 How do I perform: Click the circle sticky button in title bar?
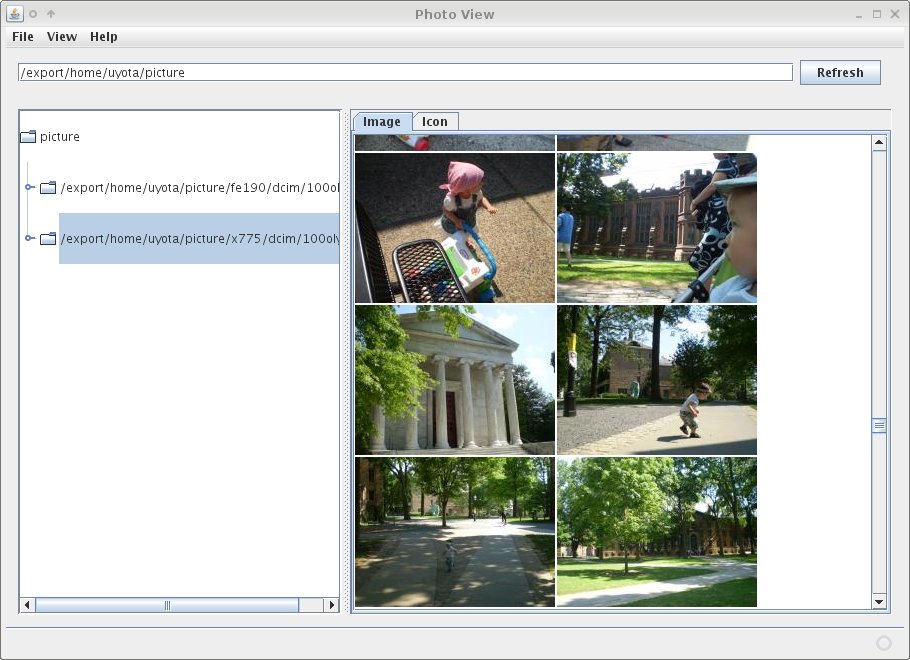pyautogui.click(x=33, y=14)
